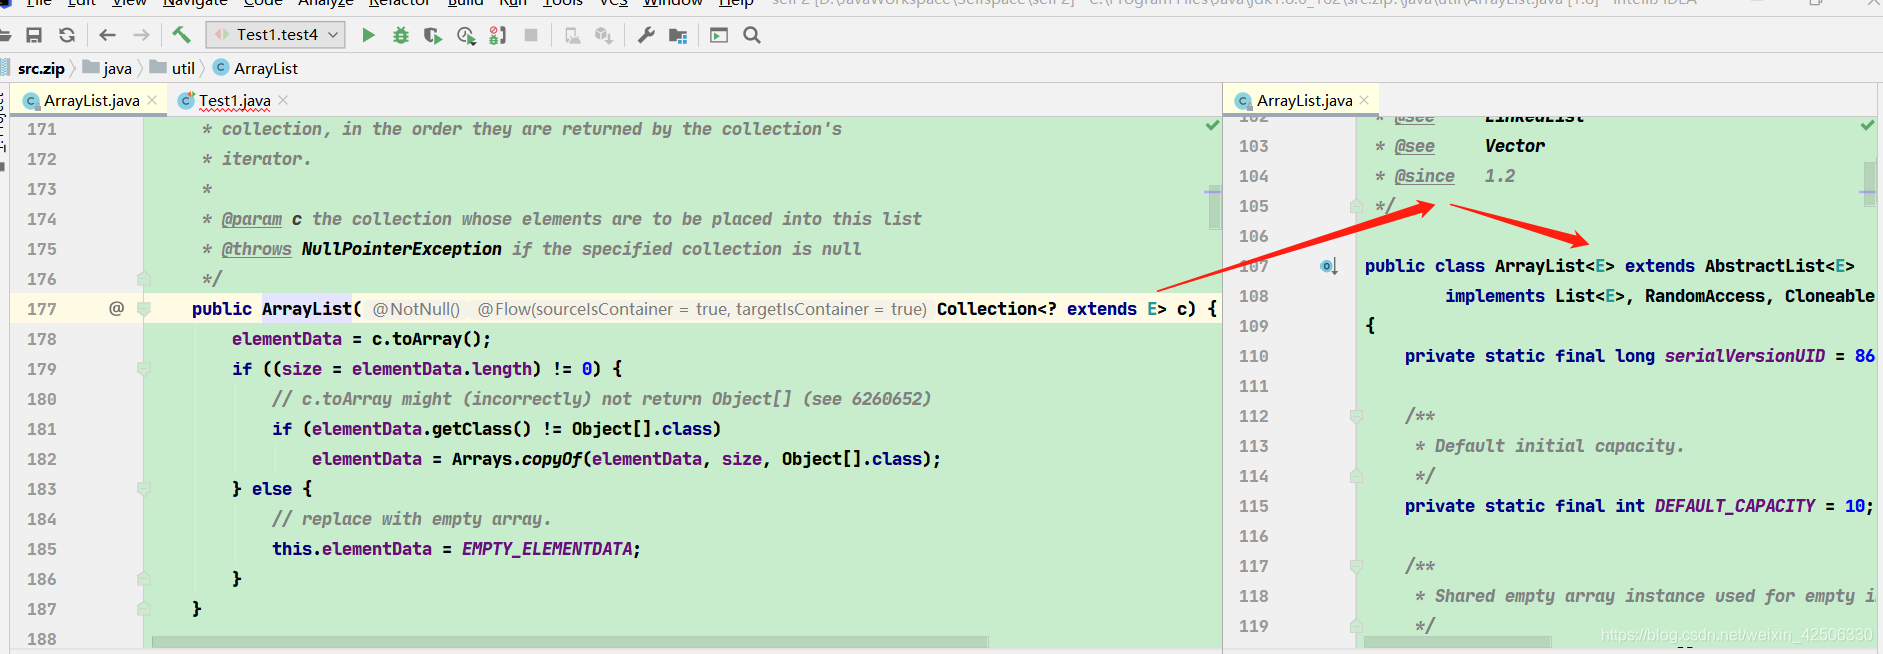
Task: Click line number 107 in right gutter
Action: (1254, 266)
